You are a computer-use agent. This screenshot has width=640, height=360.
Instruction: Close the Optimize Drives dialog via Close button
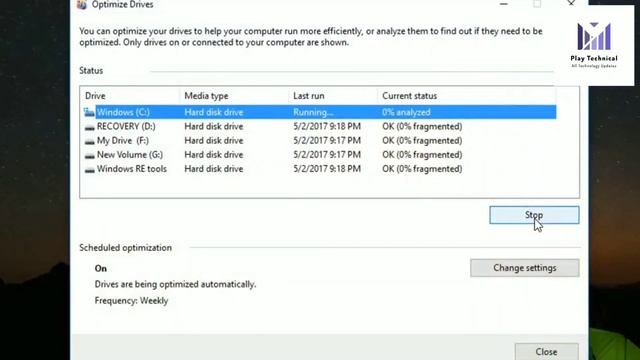546,351
